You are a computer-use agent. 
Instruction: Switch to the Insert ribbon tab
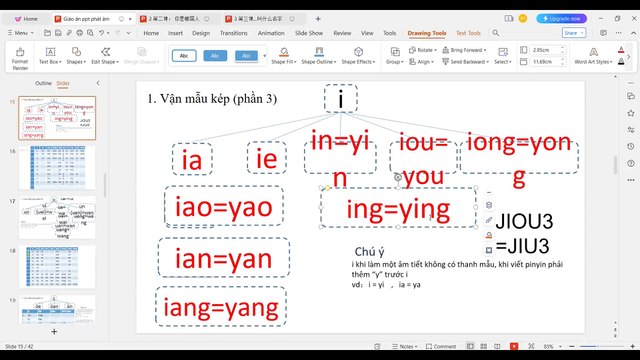(175, 33)
